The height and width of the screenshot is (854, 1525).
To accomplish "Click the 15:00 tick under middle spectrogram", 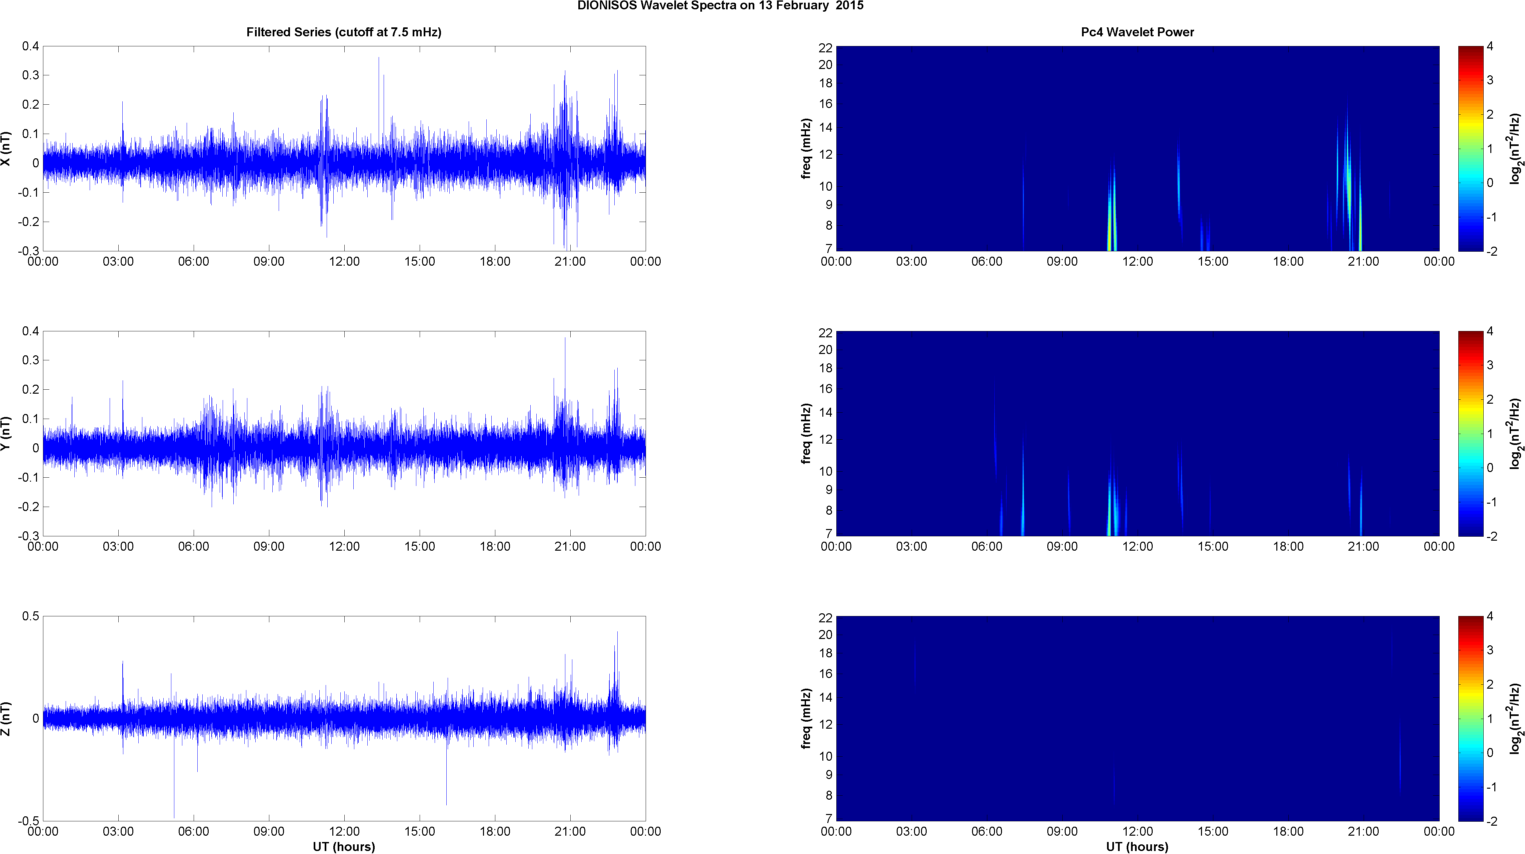I will pyautogui.click(x=1213, y=547).
